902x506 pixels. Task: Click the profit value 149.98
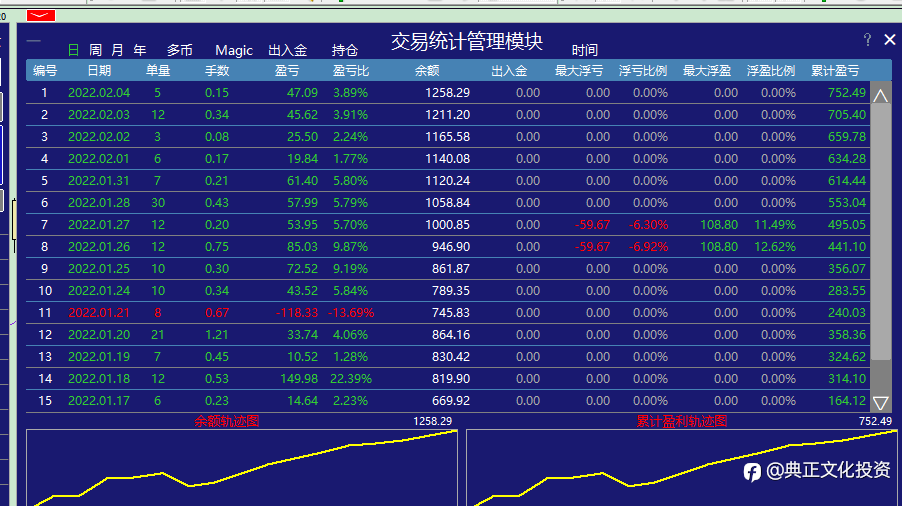pos(299,378)
